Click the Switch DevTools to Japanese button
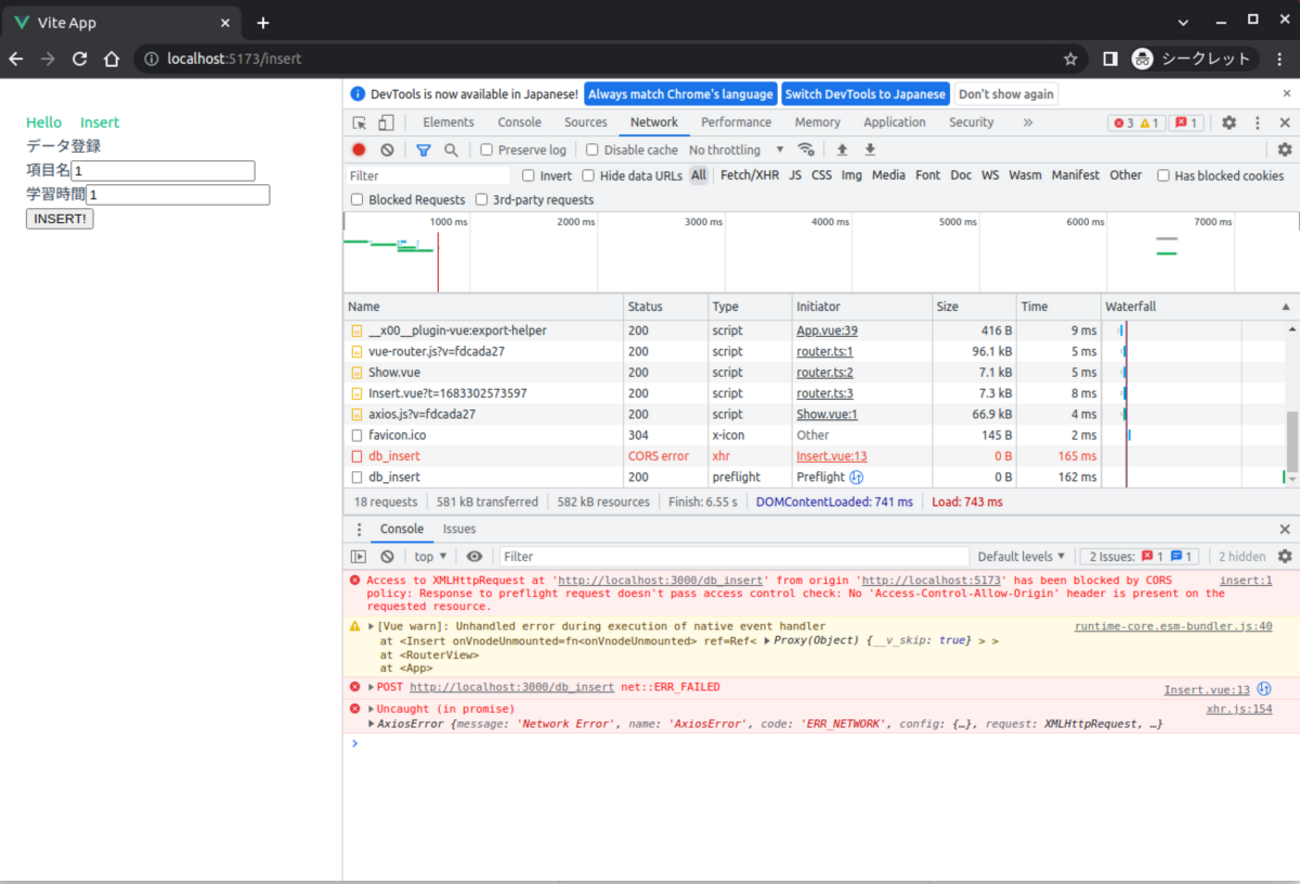The height and width of the screenshot is (884, 1300). point(865,94)
